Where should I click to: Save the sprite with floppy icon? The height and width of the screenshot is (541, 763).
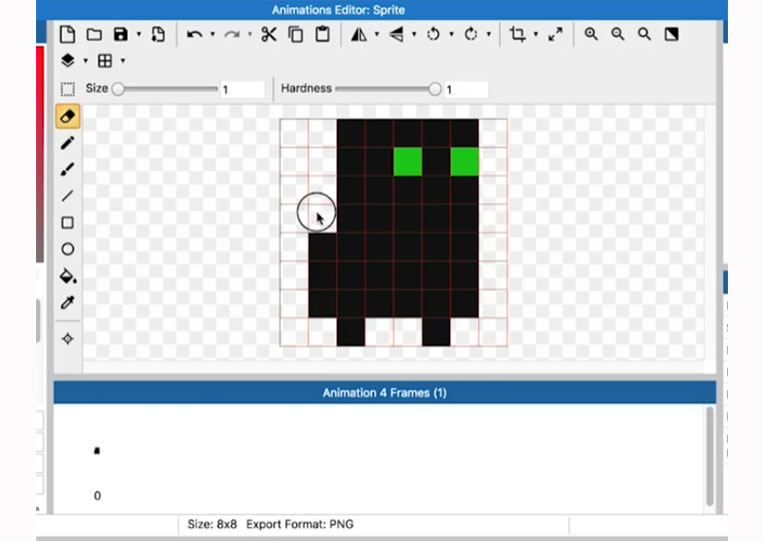click(120, 35)
